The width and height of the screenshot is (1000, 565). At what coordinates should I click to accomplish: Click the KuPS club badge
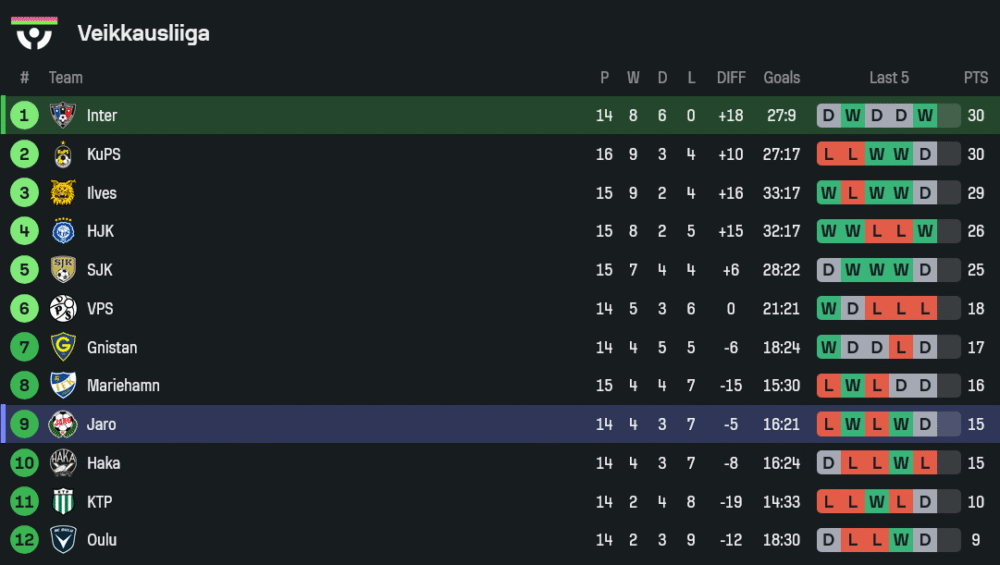coord(63,155)
